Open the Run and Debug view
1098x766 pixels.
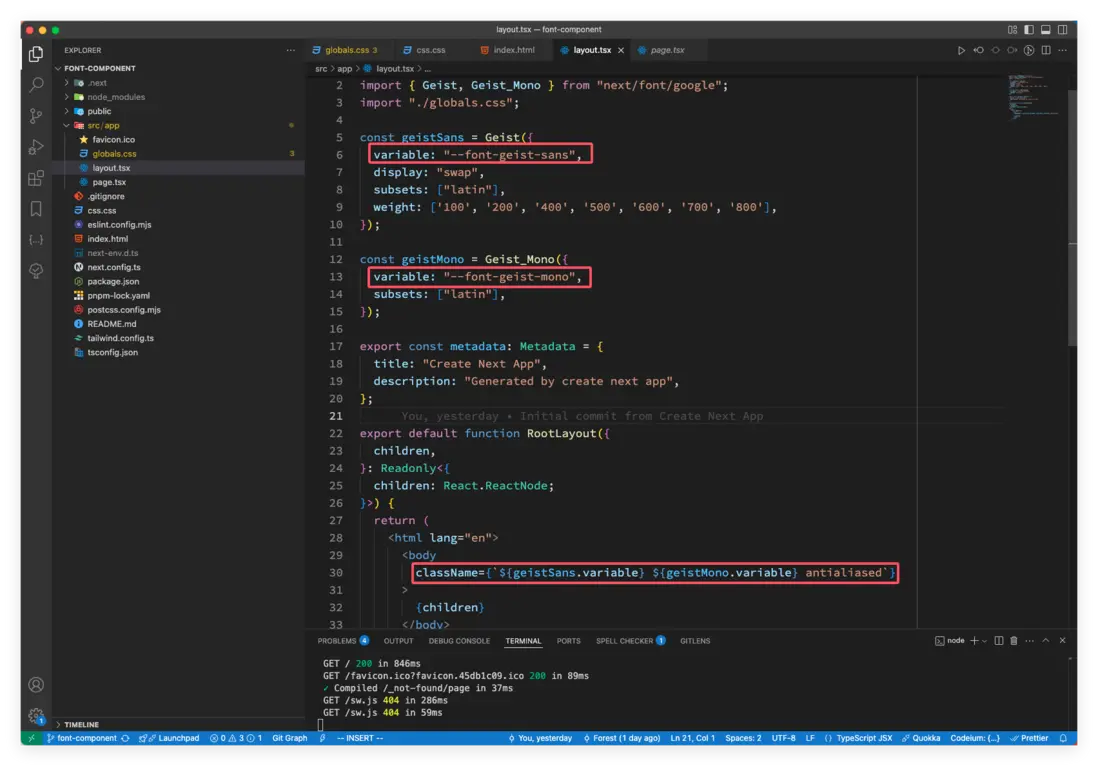[x=36, y=147]
